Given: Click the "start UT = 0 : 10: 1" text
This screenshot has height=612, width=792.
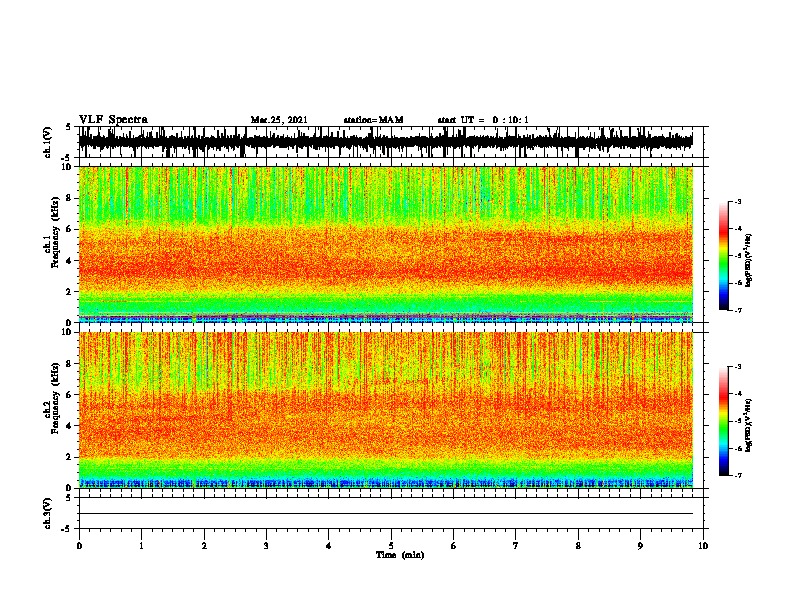Looking at the screenshot, I should click(x=483, y=120).
